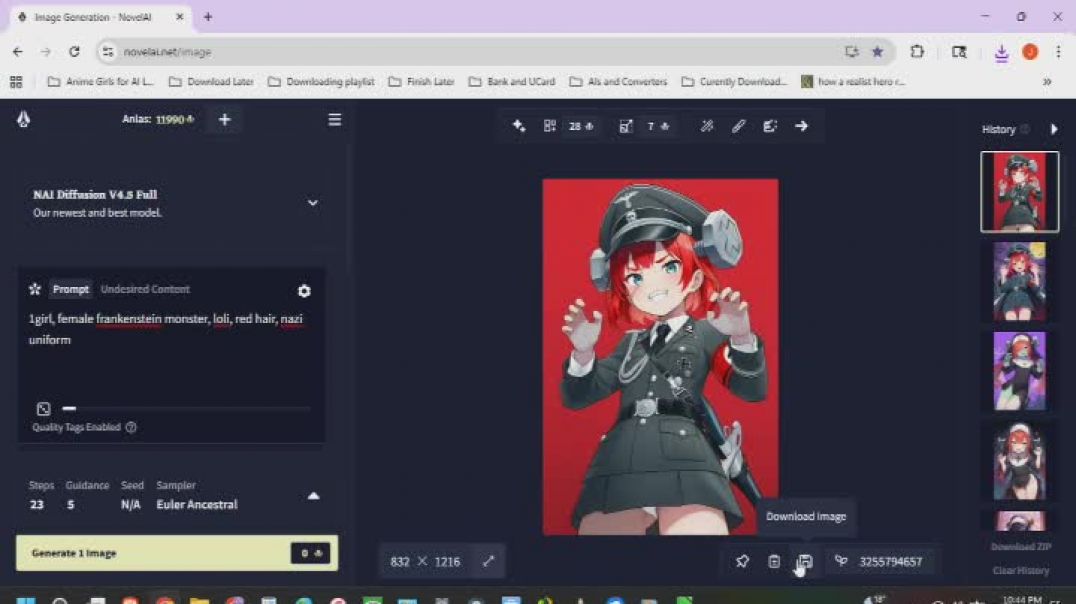
Task: Pin the current image with the pin icon
Action: [742, 562]
